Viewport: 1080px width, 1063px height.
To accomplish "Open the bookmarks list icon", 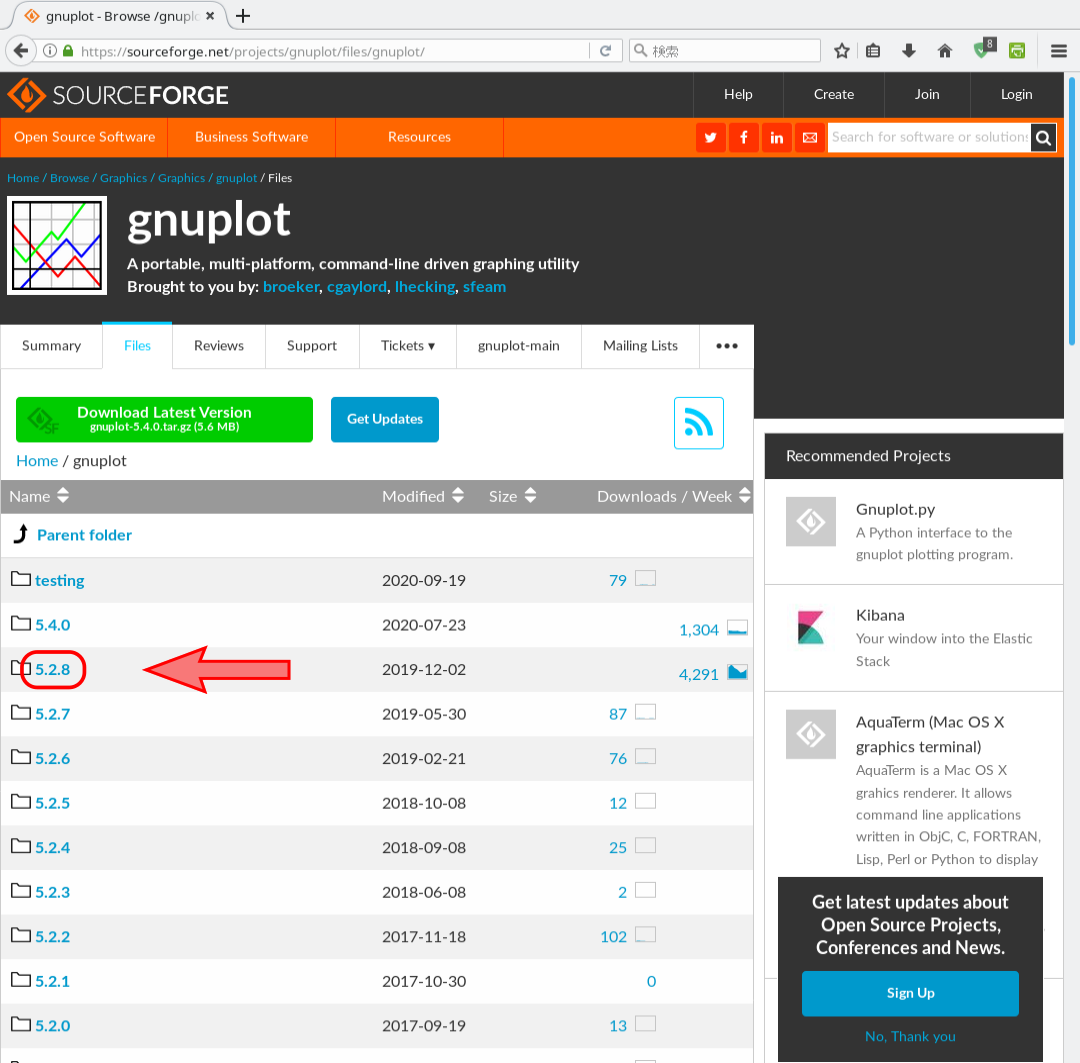I will click(873, 51).
